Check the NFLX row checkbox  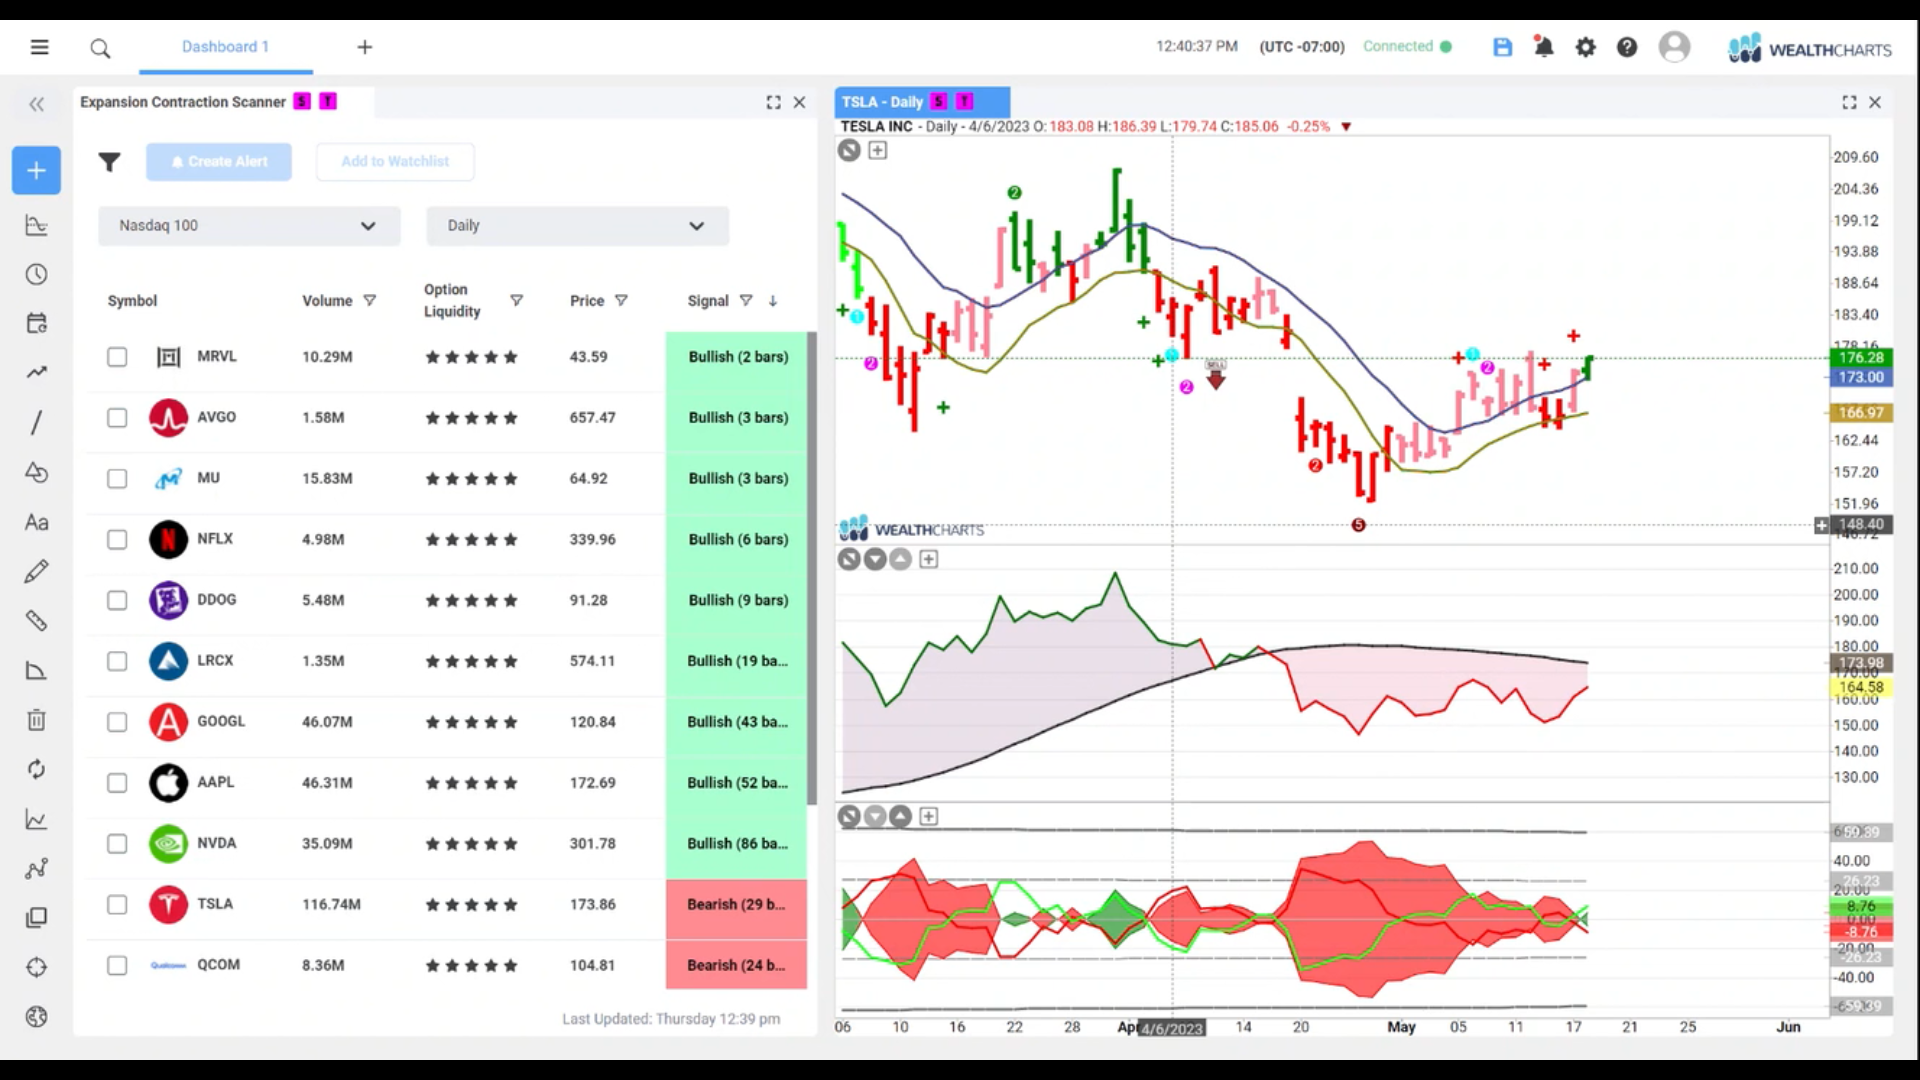pos(117,540)
